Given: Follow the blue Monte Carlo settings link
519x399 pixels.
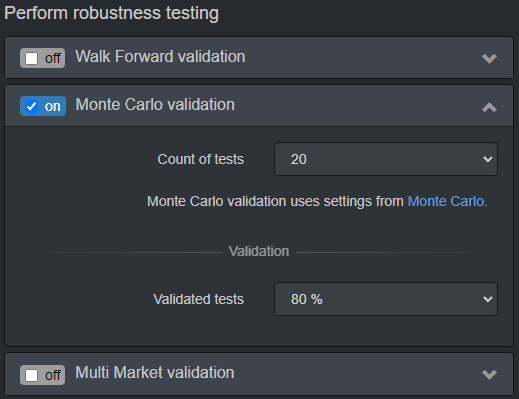Looking at the screenshot, I should pos(447,201).
